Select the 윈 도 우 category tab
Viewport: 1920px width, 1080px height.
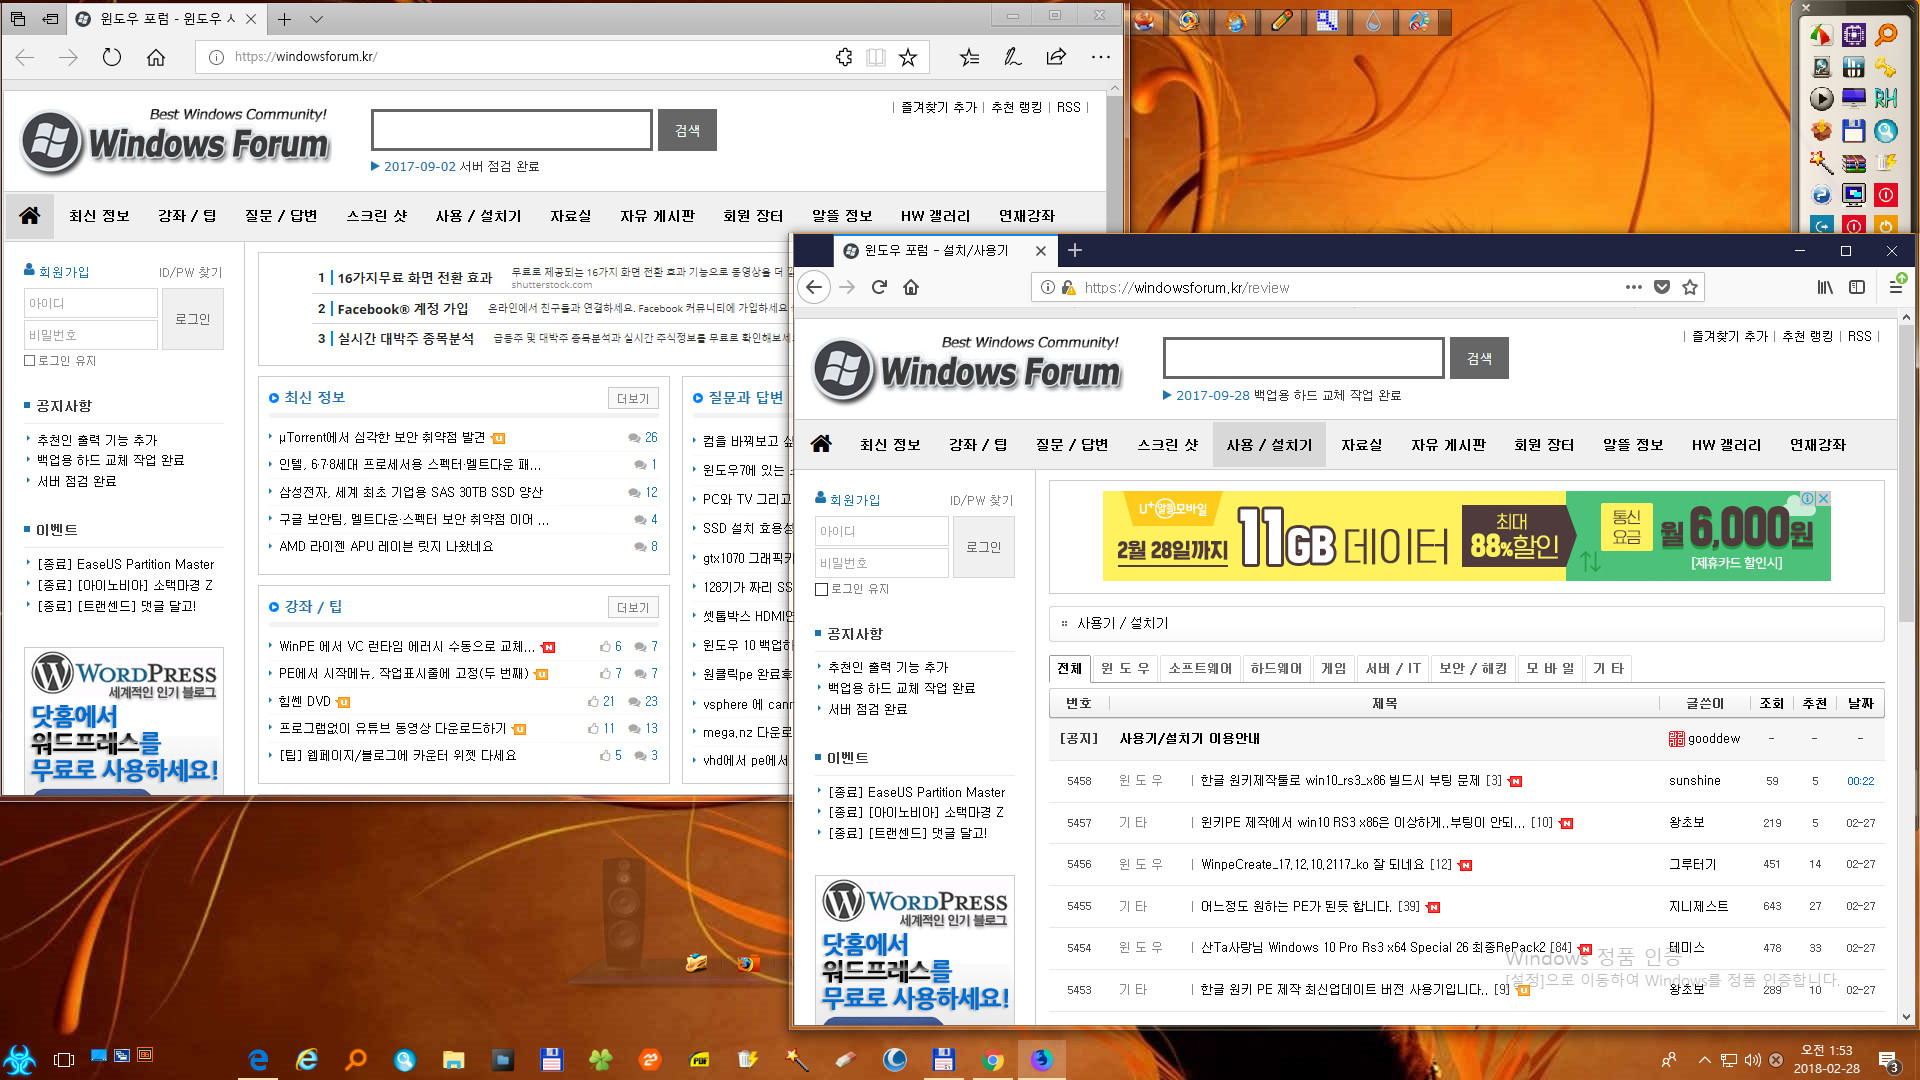[x=1125, y=668]
